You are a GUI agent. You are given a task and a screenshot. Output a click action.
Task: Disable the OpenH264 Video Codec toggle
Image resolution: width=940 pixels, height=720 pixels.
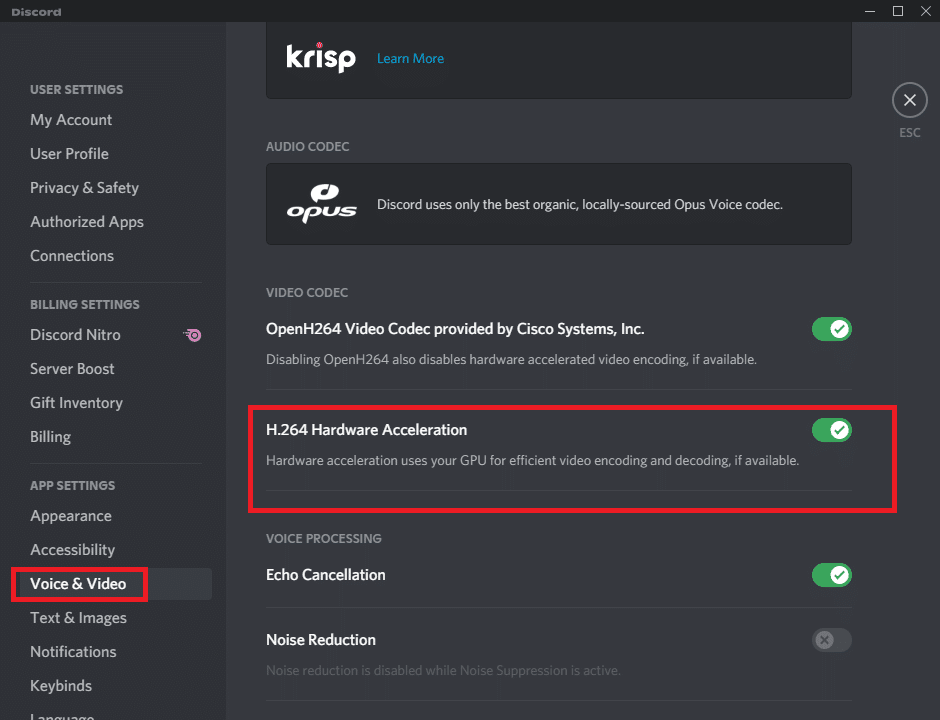[831, 329]
